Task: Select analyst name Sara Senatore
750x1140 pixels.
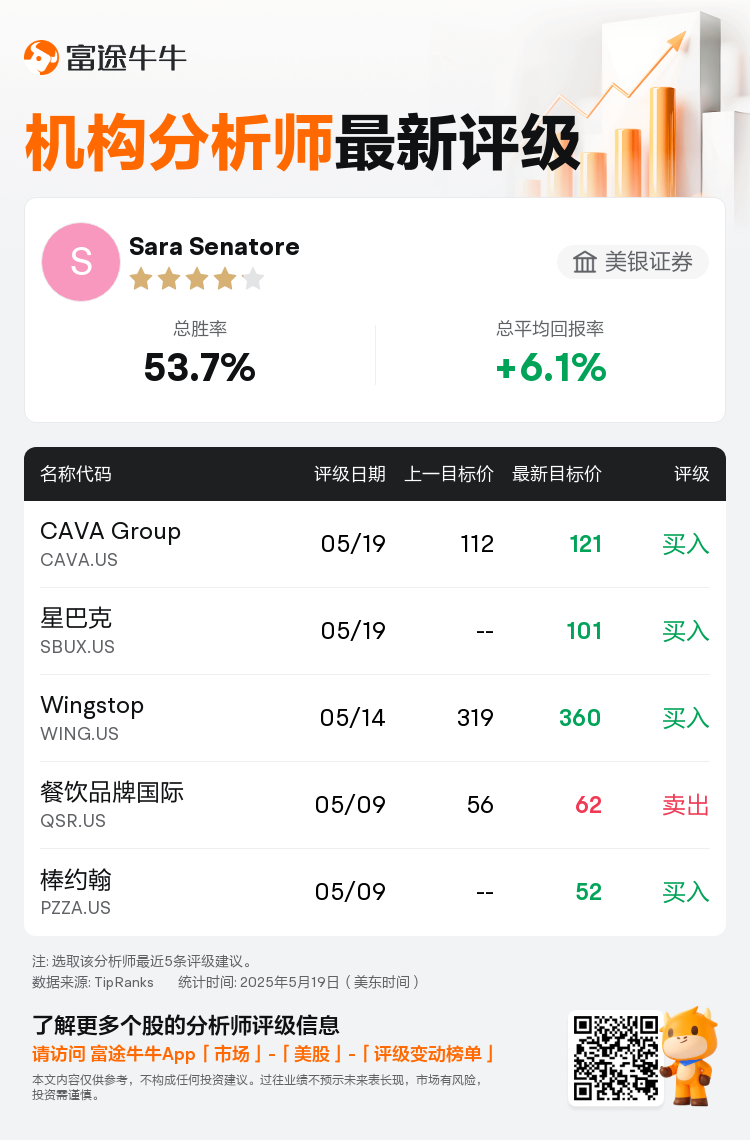Action: 214,246
